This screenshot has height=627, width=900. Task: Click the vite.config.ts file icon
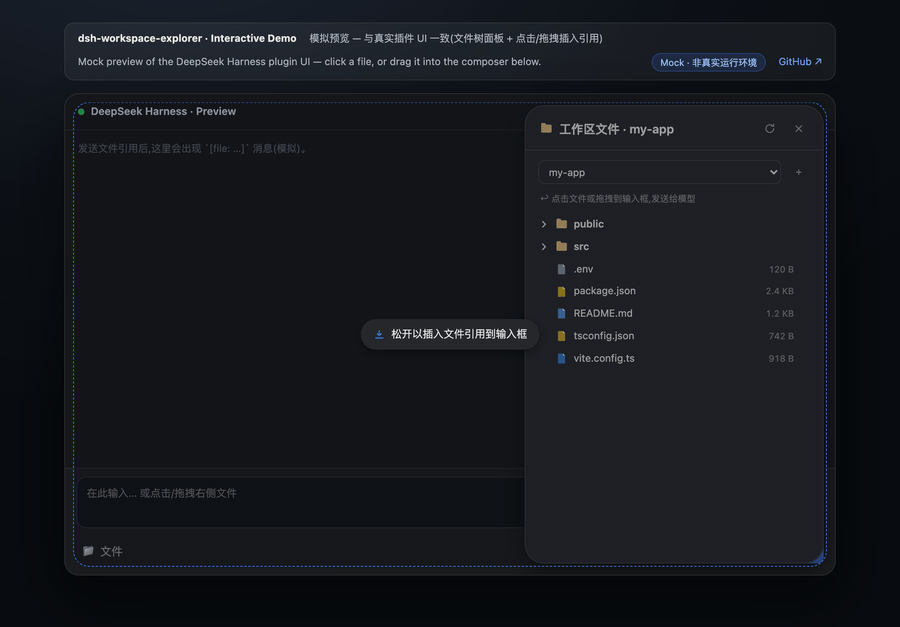point(562,358)
